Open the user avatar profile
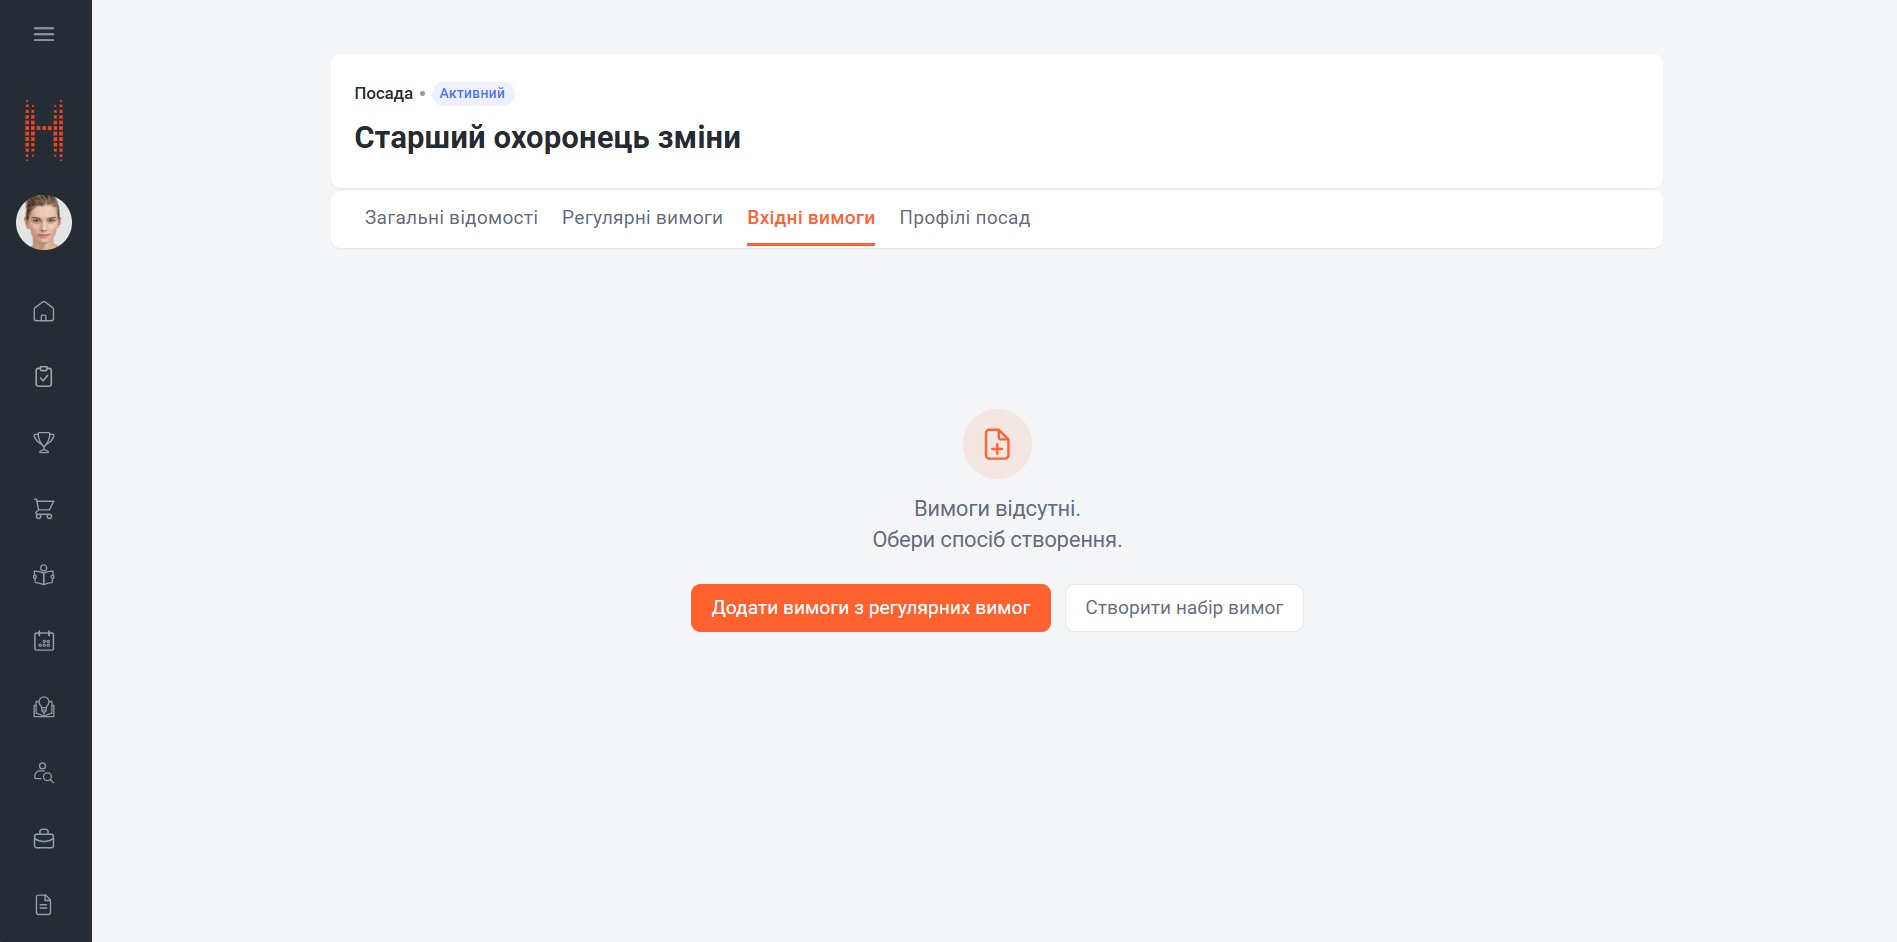Screen dimensions: 1897x942 (x=44, y=222)
